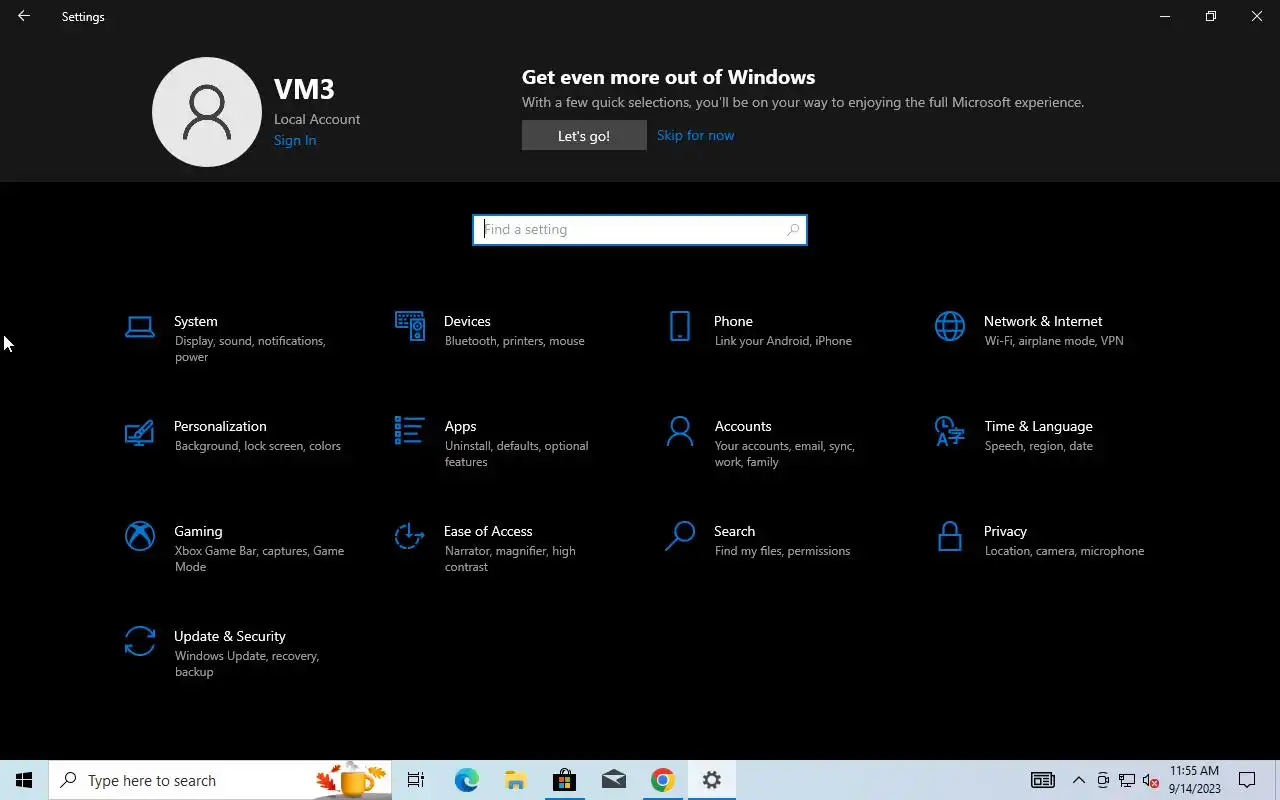Expand the hidden system tray icons chevron
Image resolution: width=1280 pixels, height=800 pixels.
[x=1079, y=780]
